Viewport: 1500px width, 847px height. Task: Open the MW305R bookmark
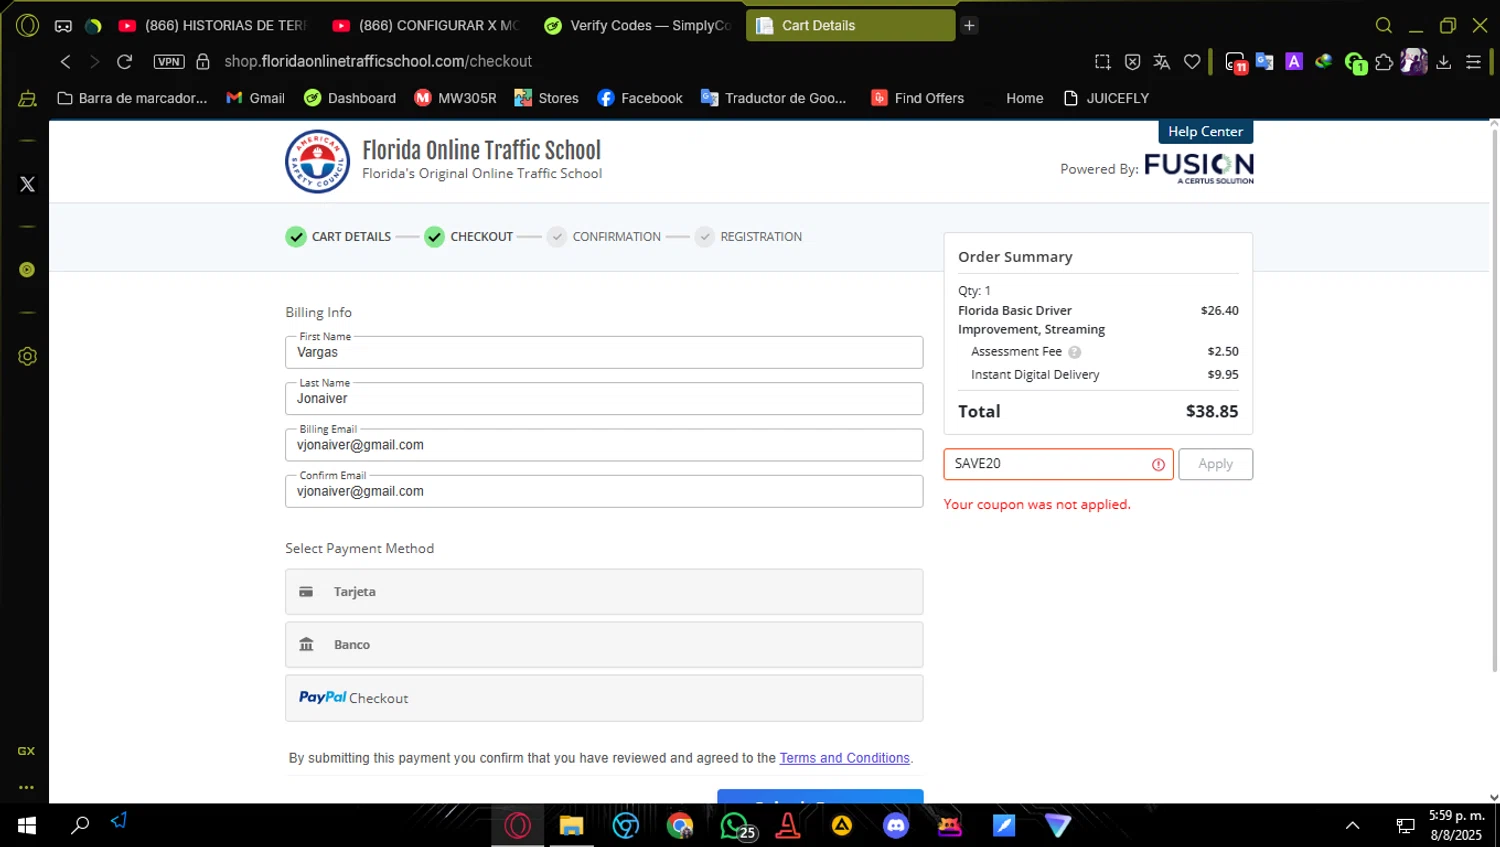pos(455,98)
